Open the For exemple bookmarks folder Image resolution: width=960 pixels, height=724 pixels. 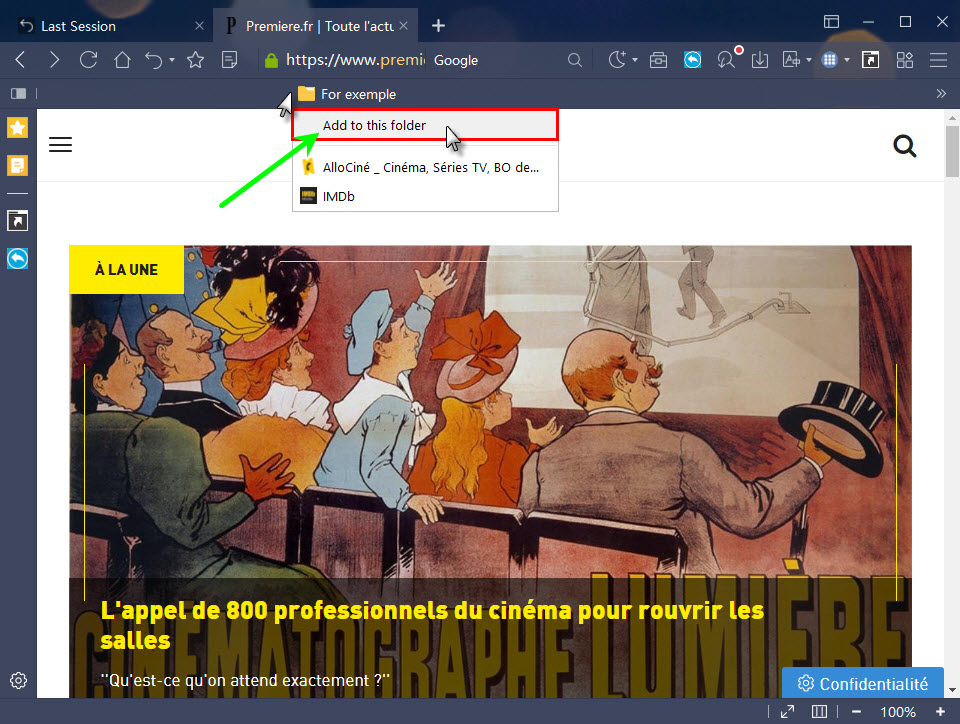(347, 94)
